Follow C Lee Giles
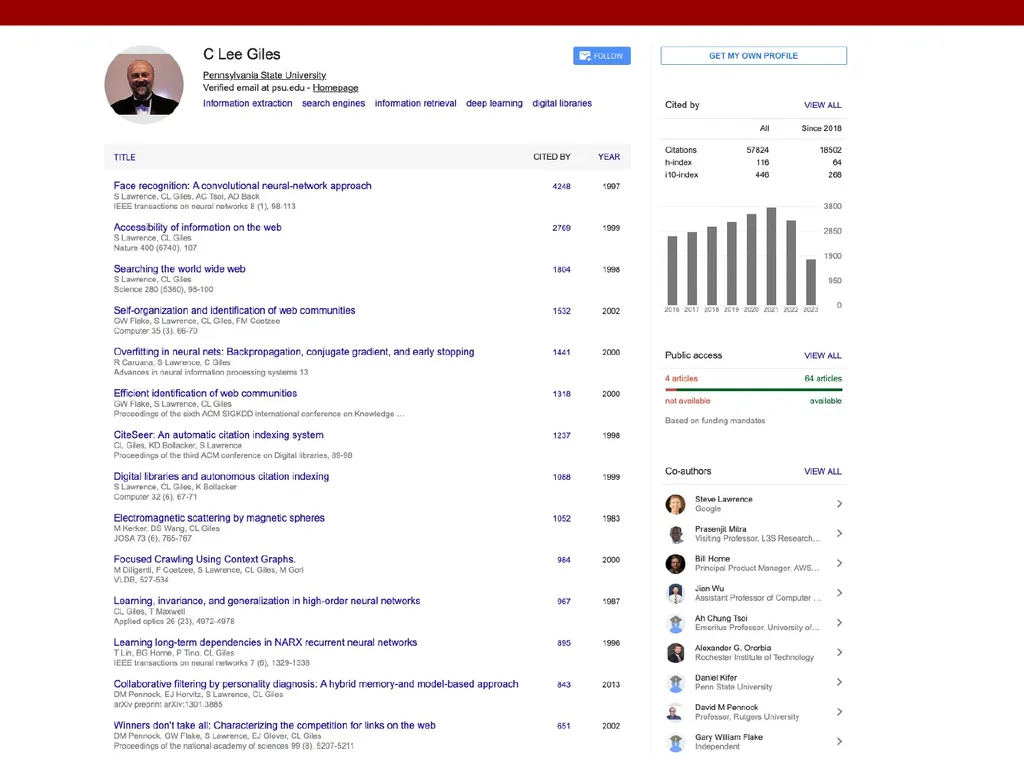The width and height of the screenshot is (1024, 768). pyautogui.click(x=601, y=56)
